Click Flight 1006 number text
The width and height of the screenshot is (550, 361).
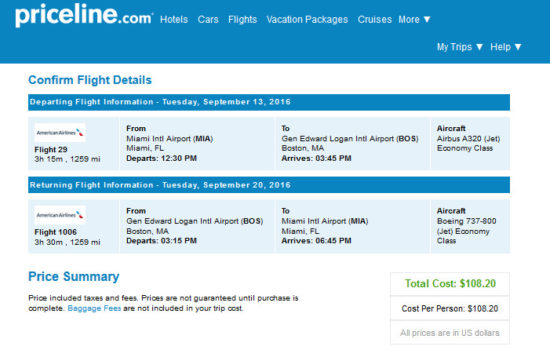[x=55, y=232]
